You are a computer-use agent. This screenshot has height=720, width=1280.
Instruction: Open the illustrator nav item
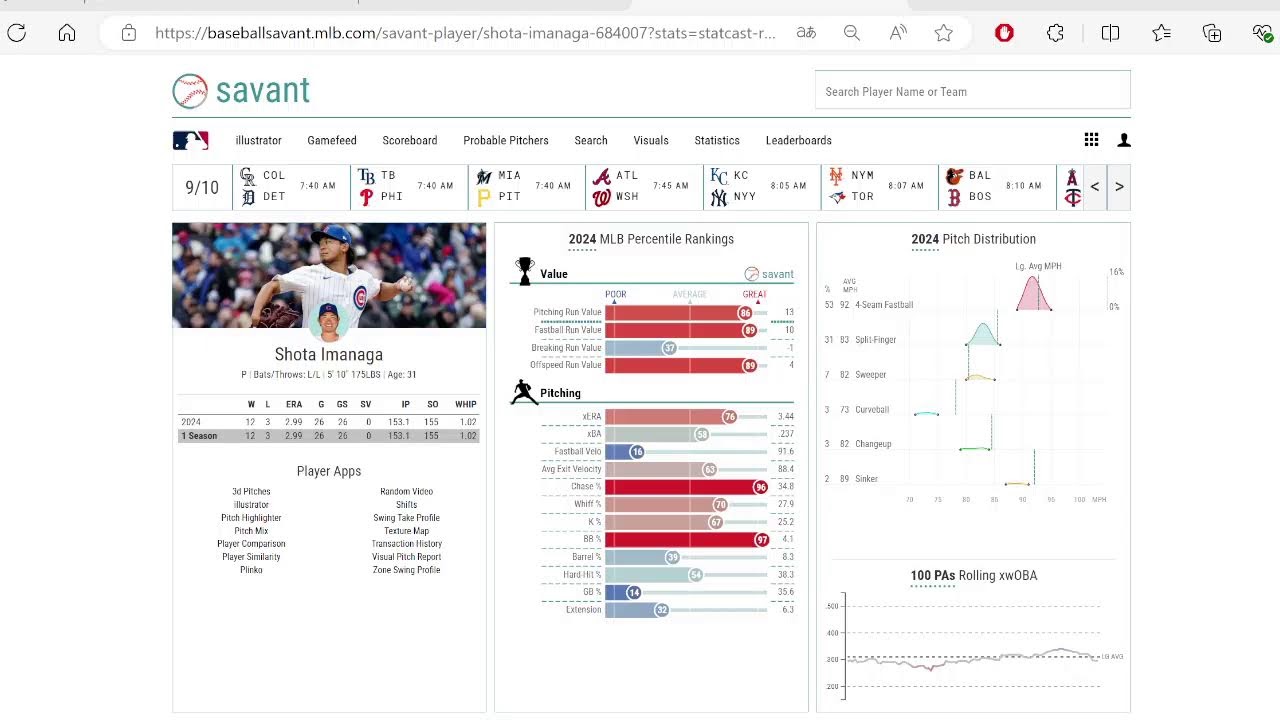pos(258,141)
